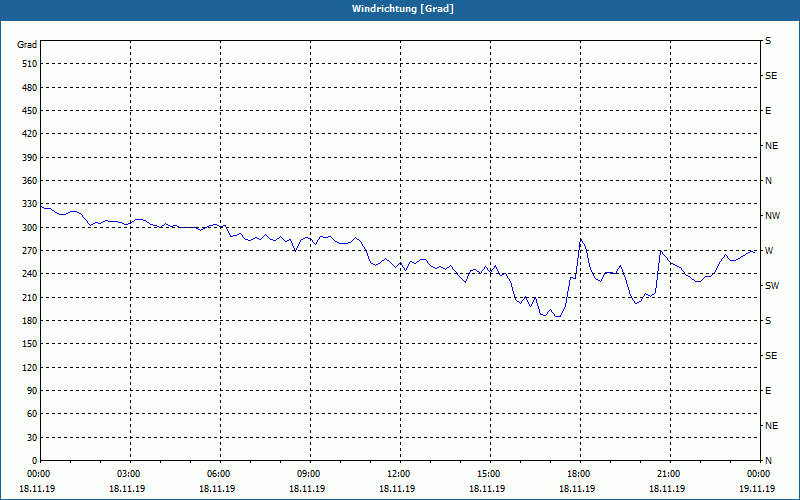The image size is (800, 500).
Task: Click the 240 degree axis label
Action: 30,274
